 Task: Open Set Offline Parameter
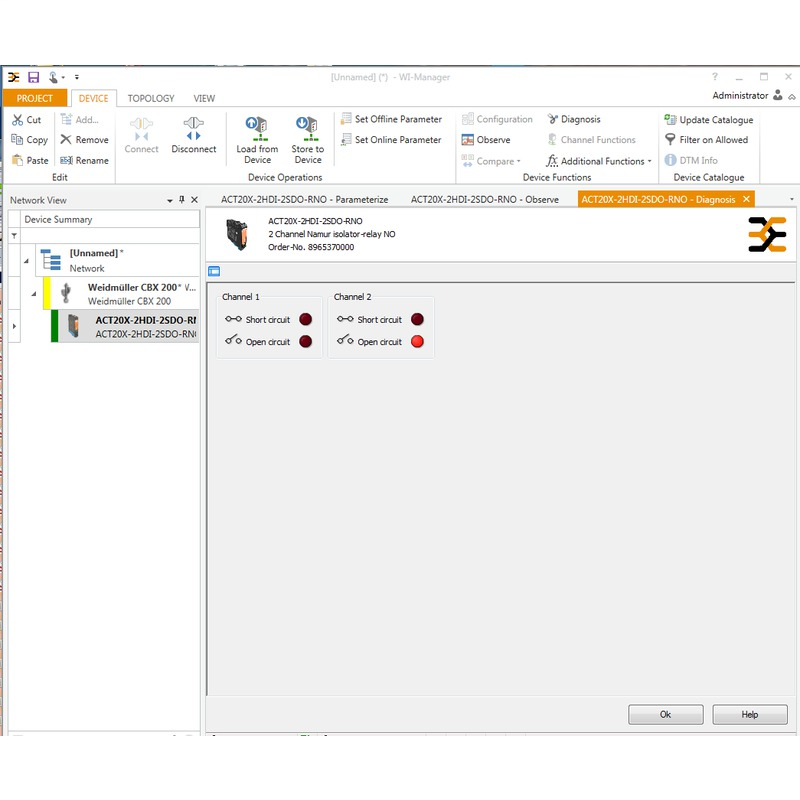[391, 119]
